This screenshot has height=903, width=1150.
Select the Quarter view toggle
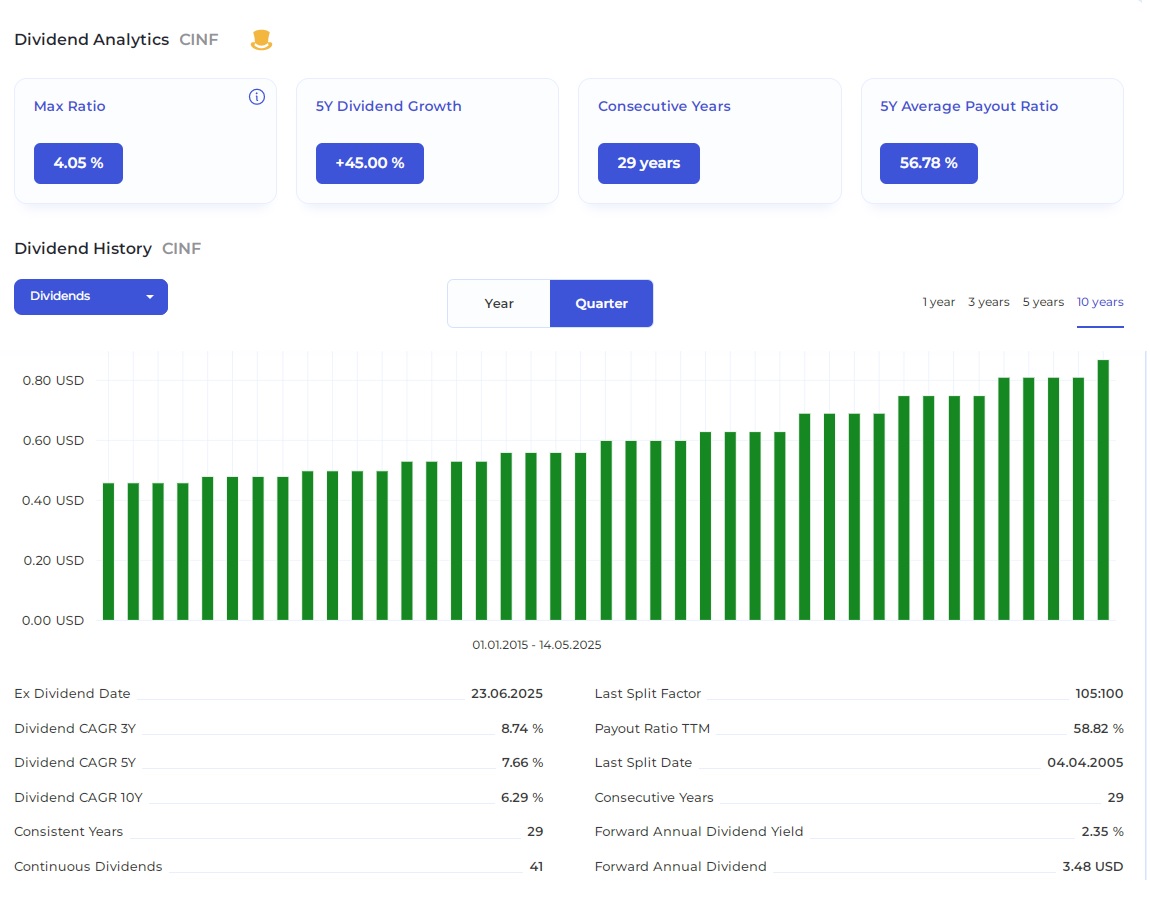(601, 303)
